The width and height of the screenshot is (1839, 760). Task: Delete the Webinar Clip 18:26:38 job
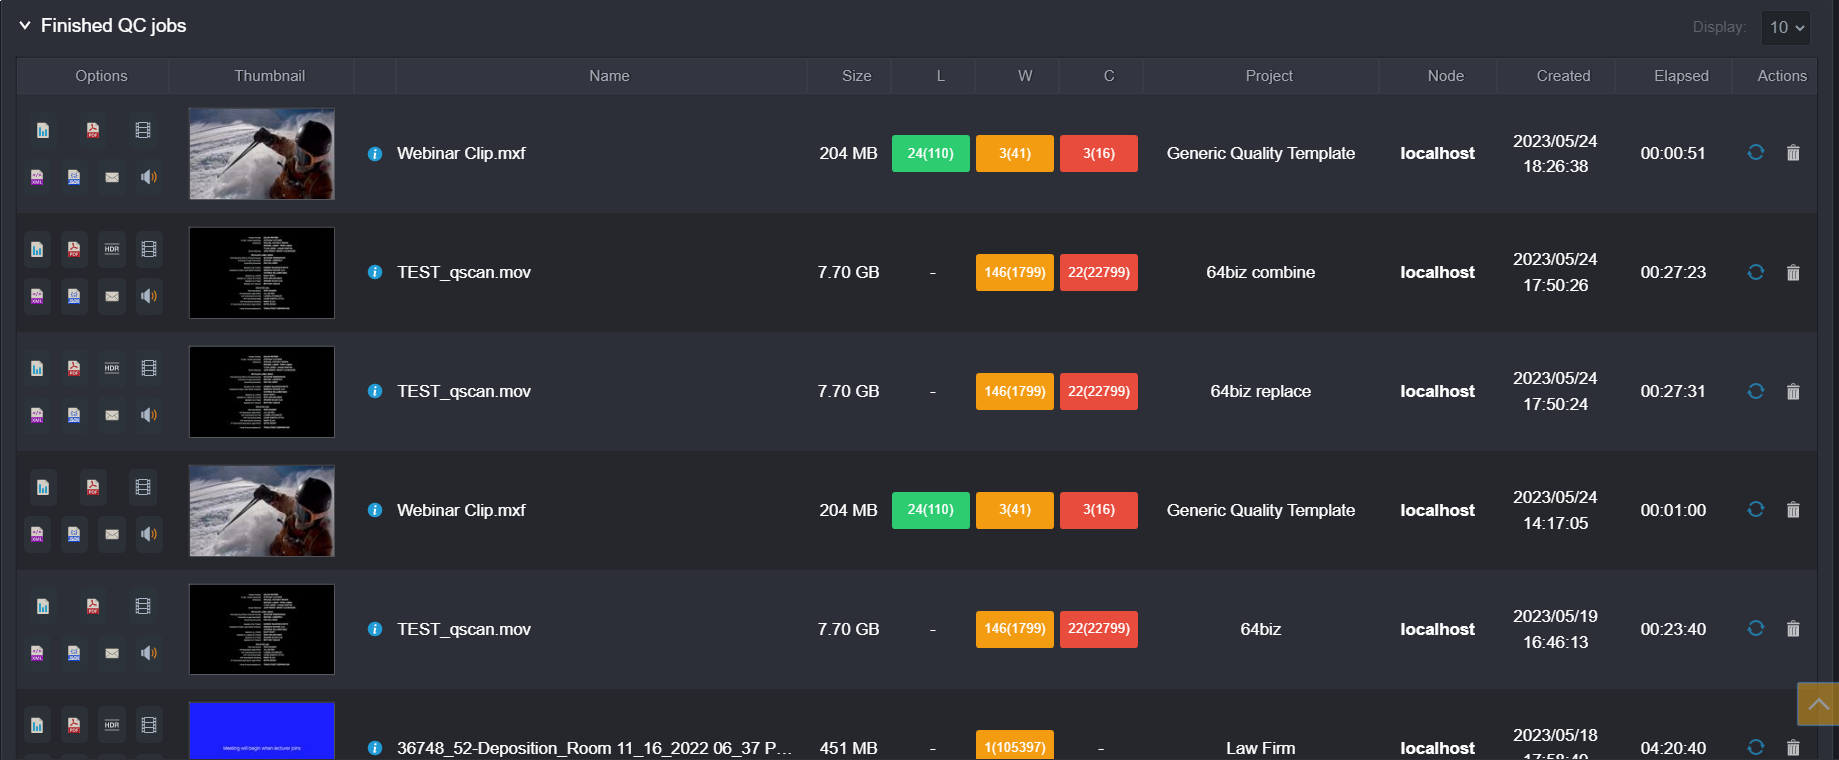[1793, 153]
